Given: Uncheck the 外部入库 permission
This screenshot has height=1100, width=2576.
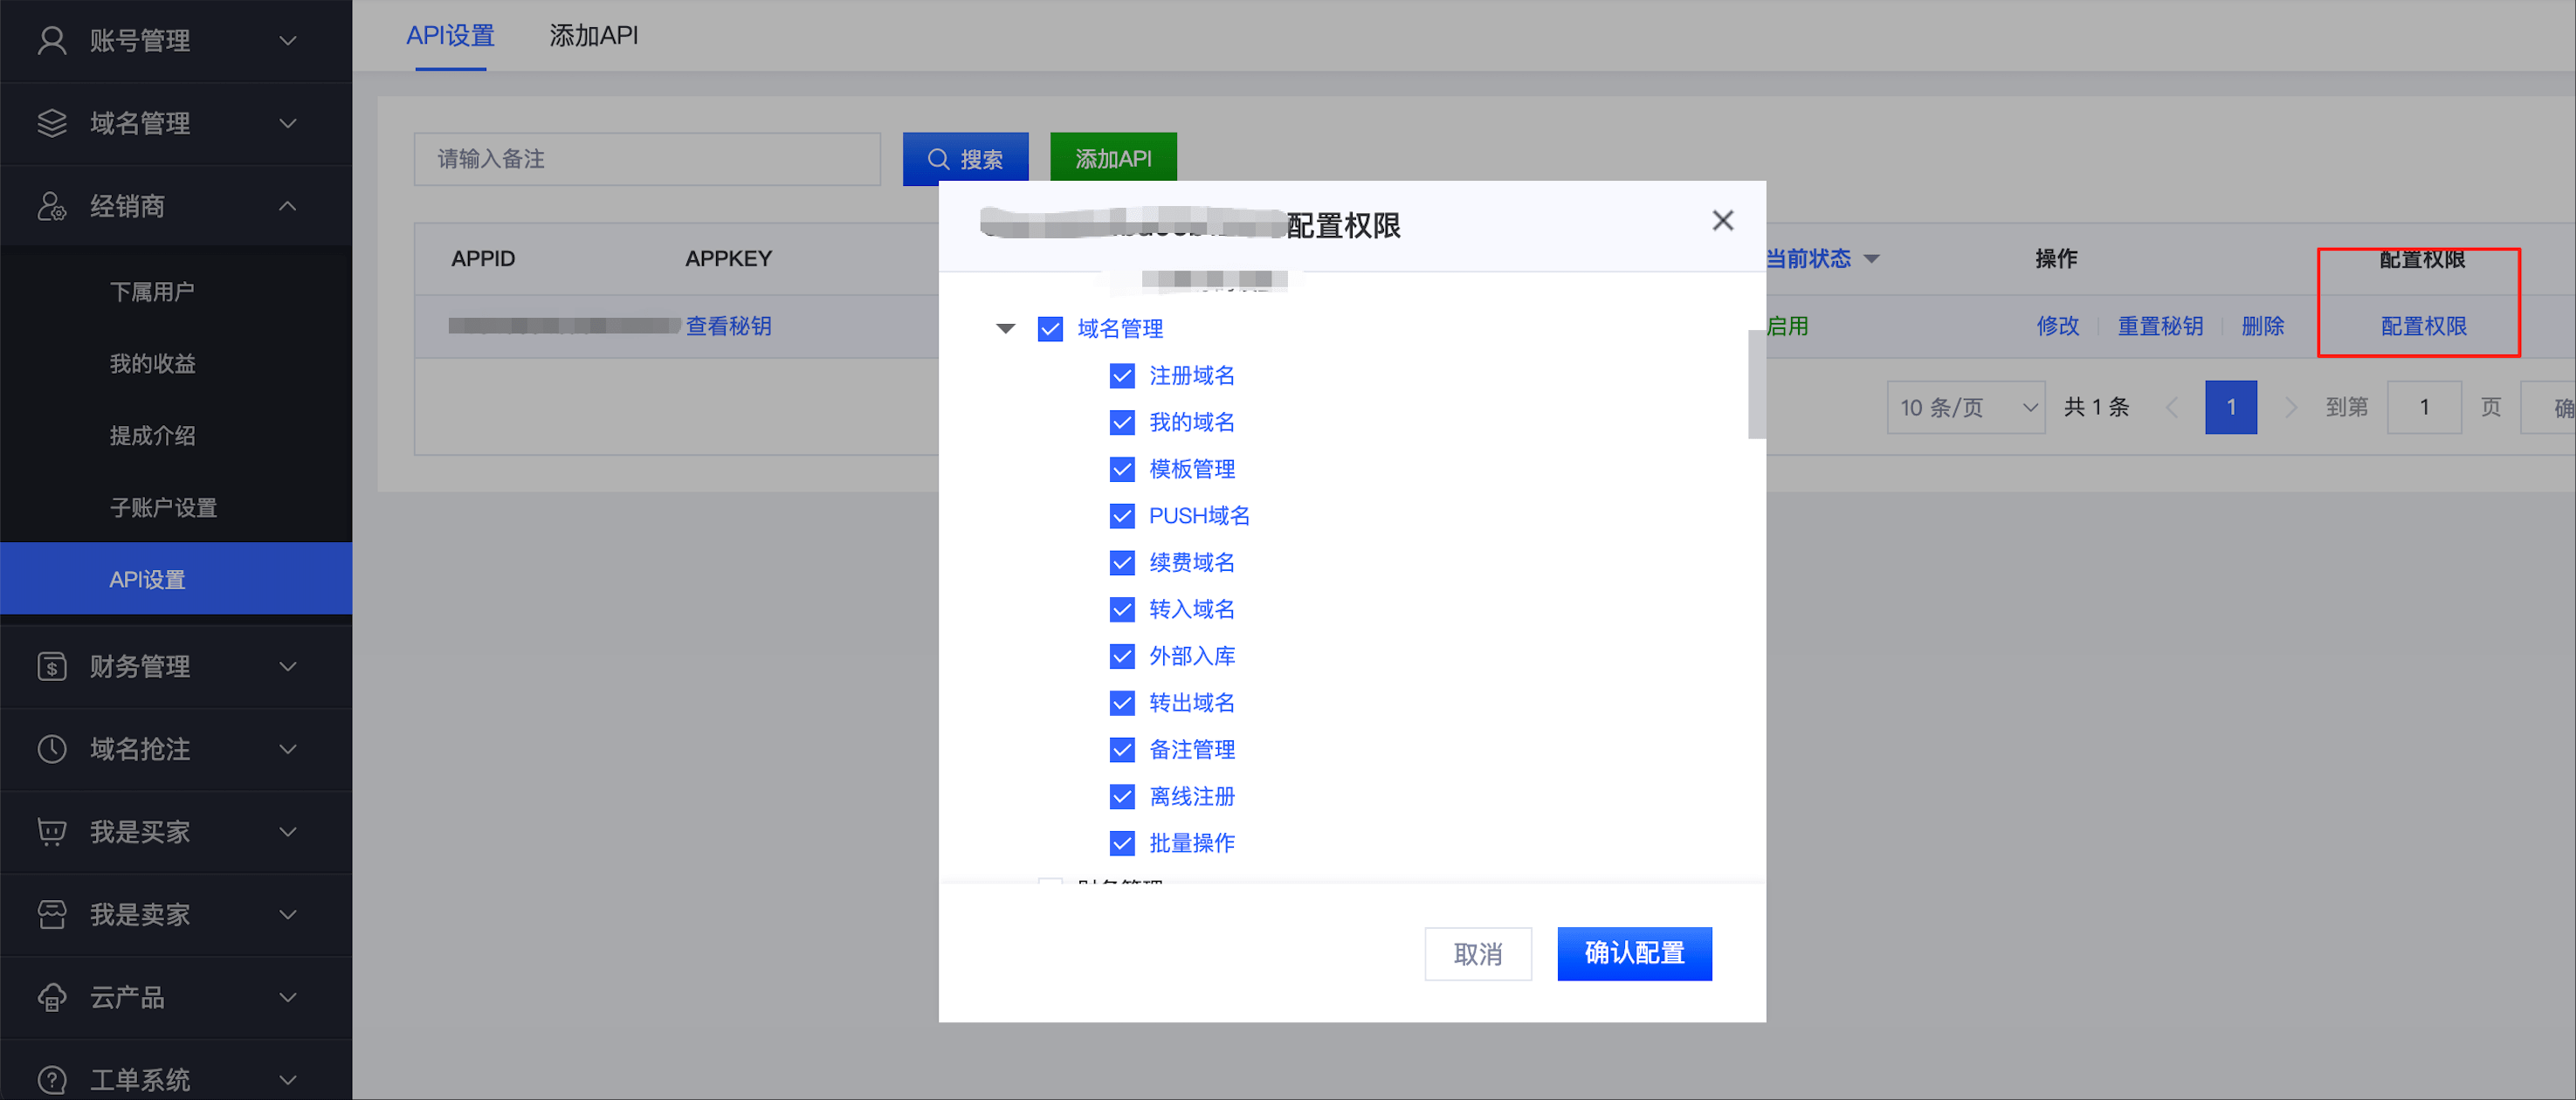Looking at the screenshot, I should pos(1122,656).
